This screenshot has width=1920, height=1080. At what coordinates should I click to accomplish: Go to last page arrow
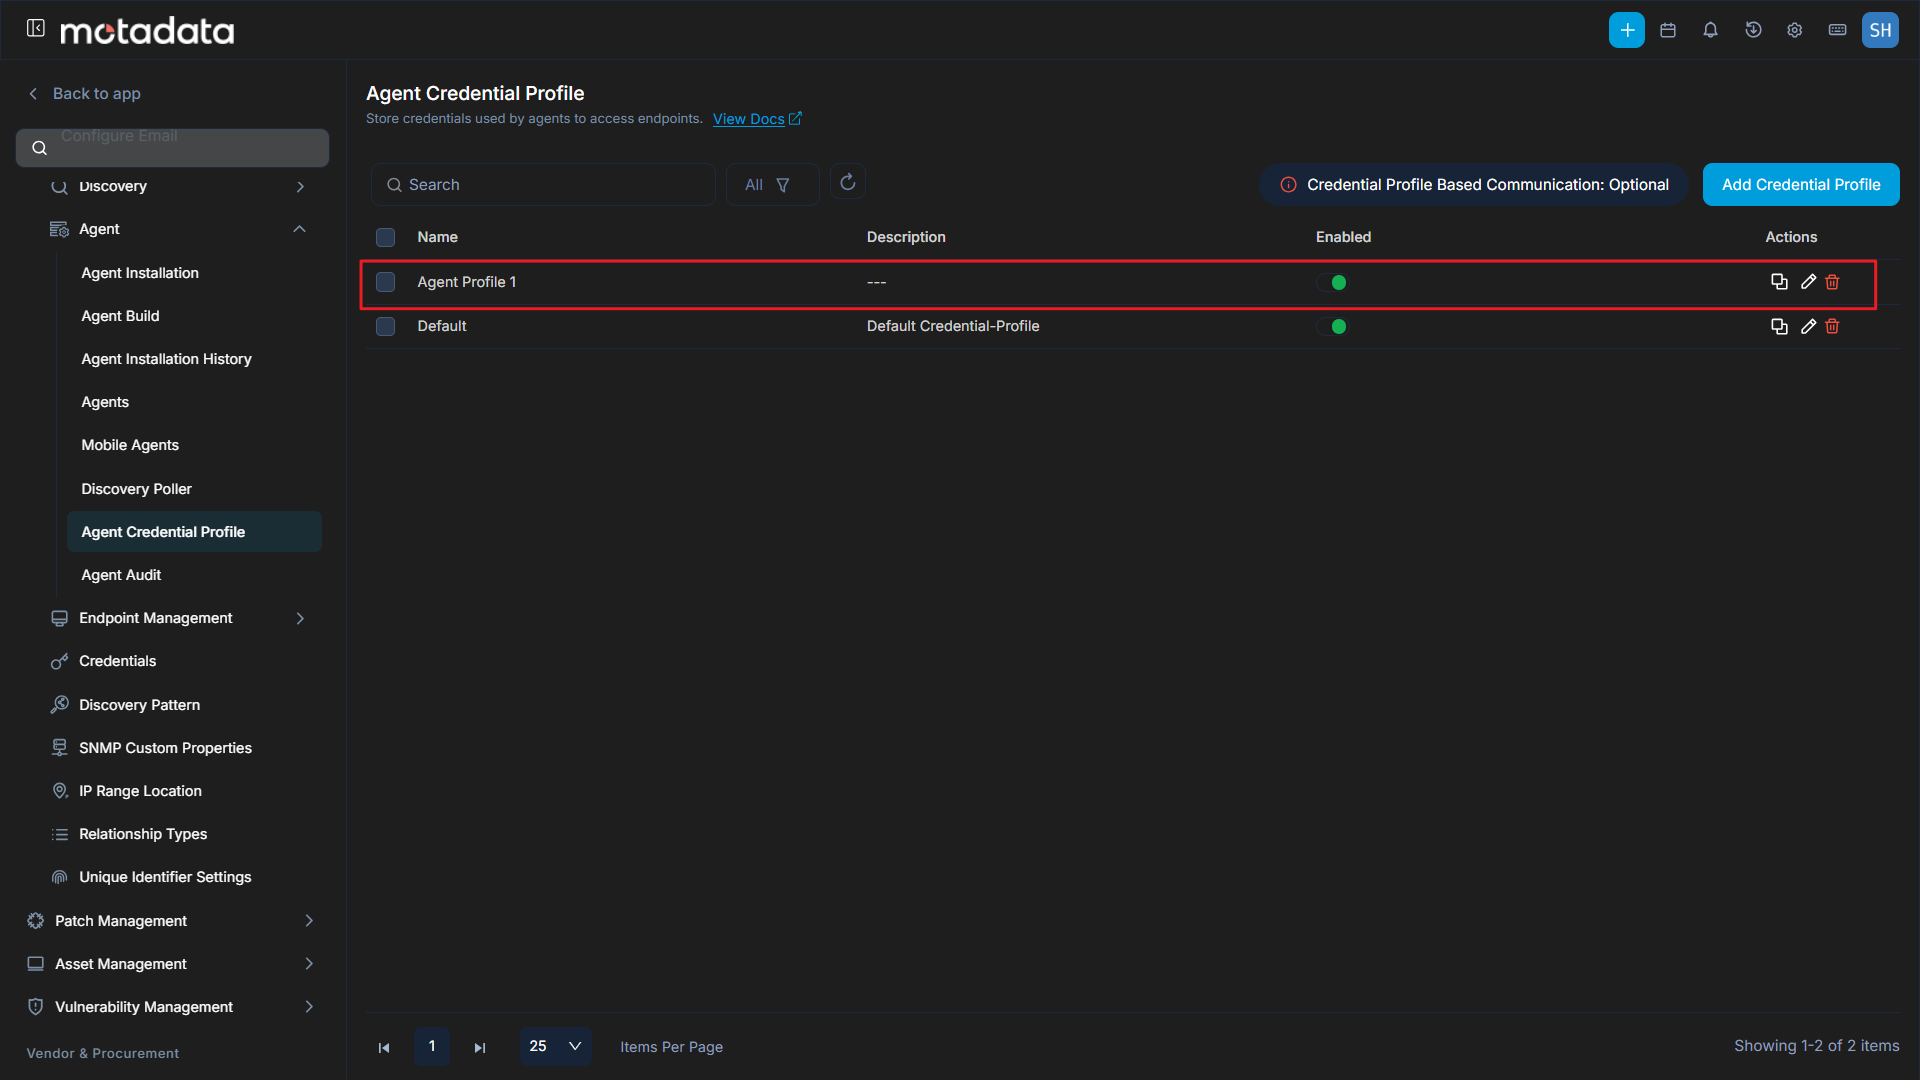480,1047
